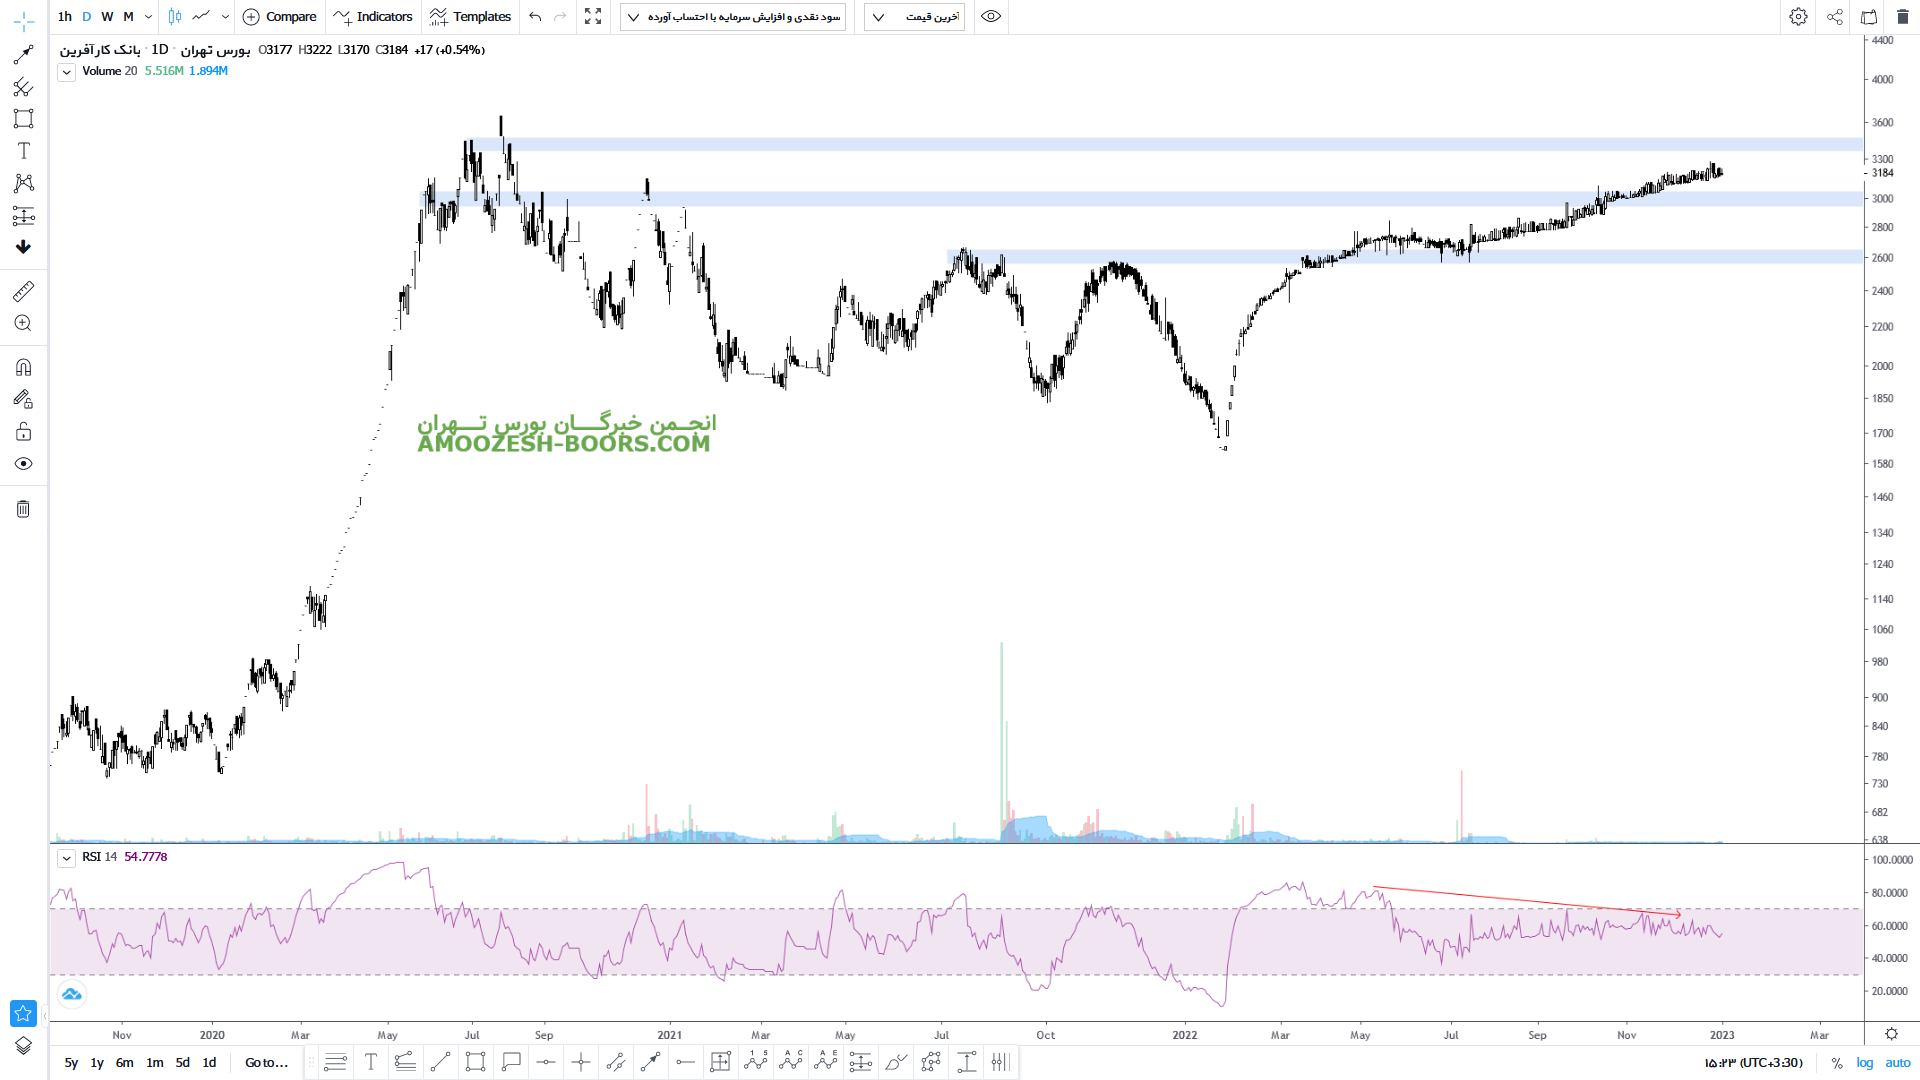This screenshot has height=1080, width=1920.
Task: Toggle log scale
Action: click(1865, 1063)
